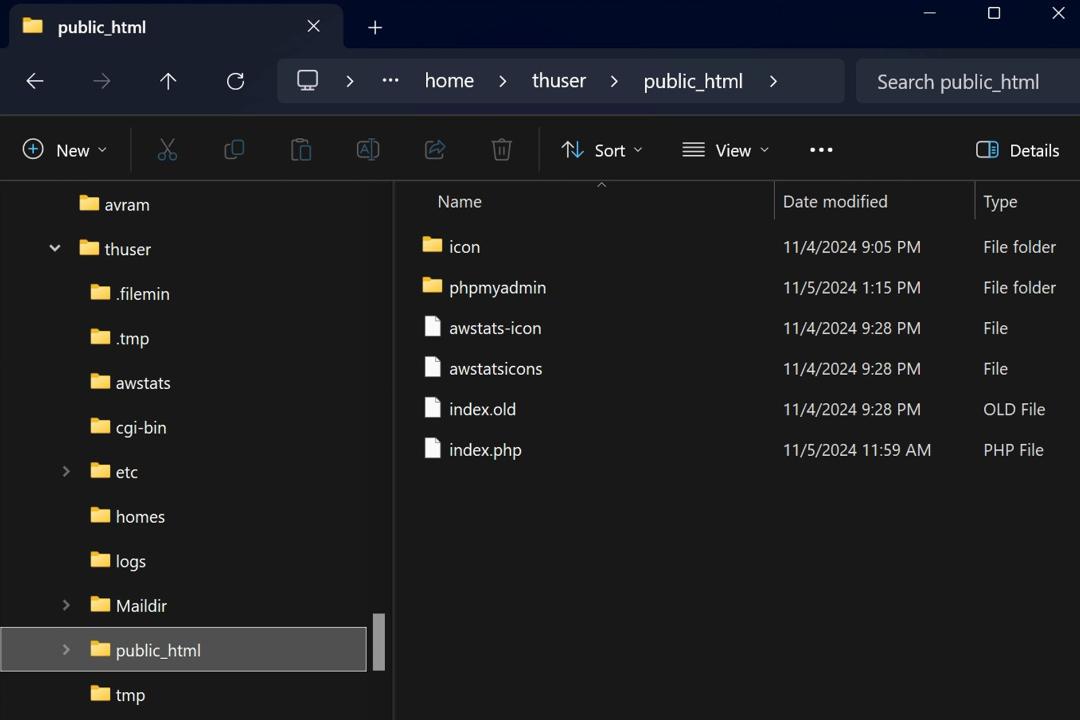Image resolution: width=1080 pixels, height=720 pixels.
Task: Open the New item menu
Action: [x=65, y=150]
